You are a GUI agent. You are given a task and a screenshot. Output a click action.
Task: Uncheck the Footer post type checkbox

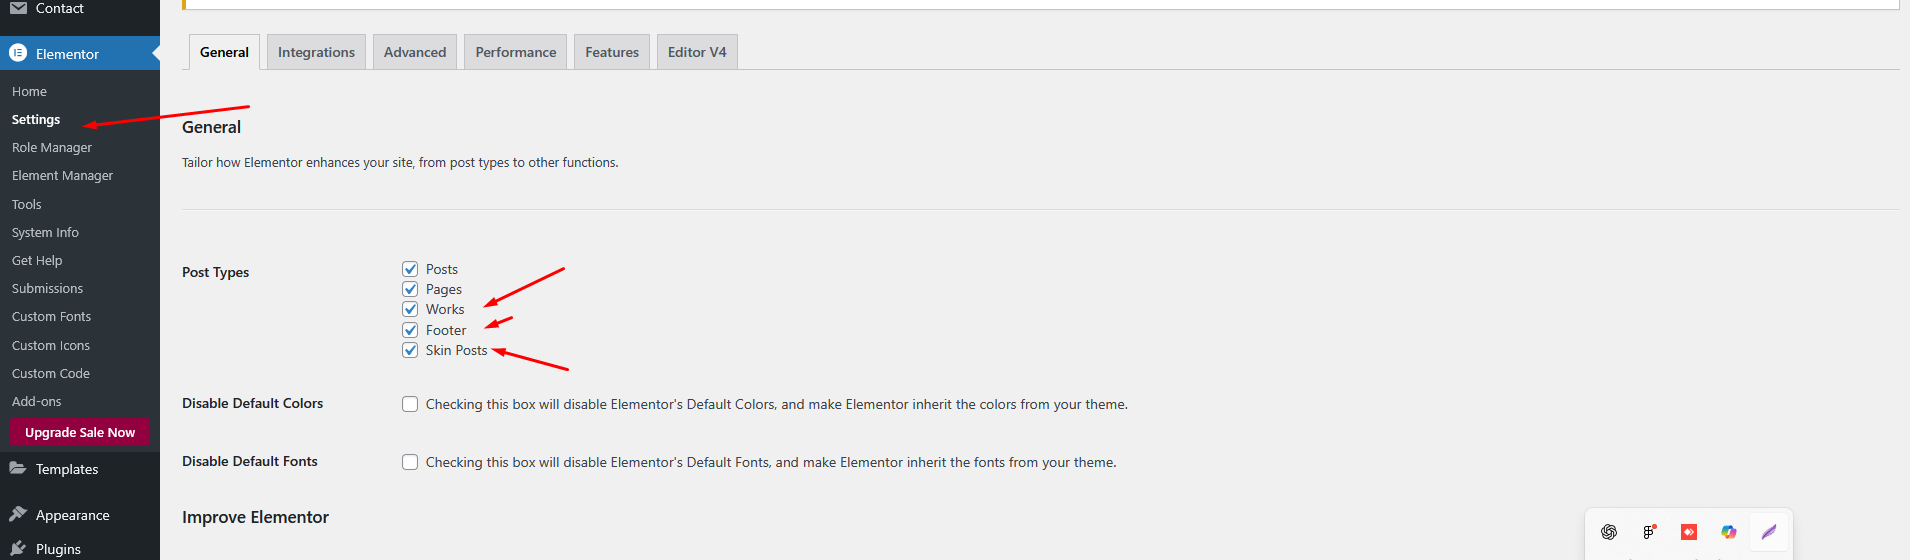coord(410,330)
